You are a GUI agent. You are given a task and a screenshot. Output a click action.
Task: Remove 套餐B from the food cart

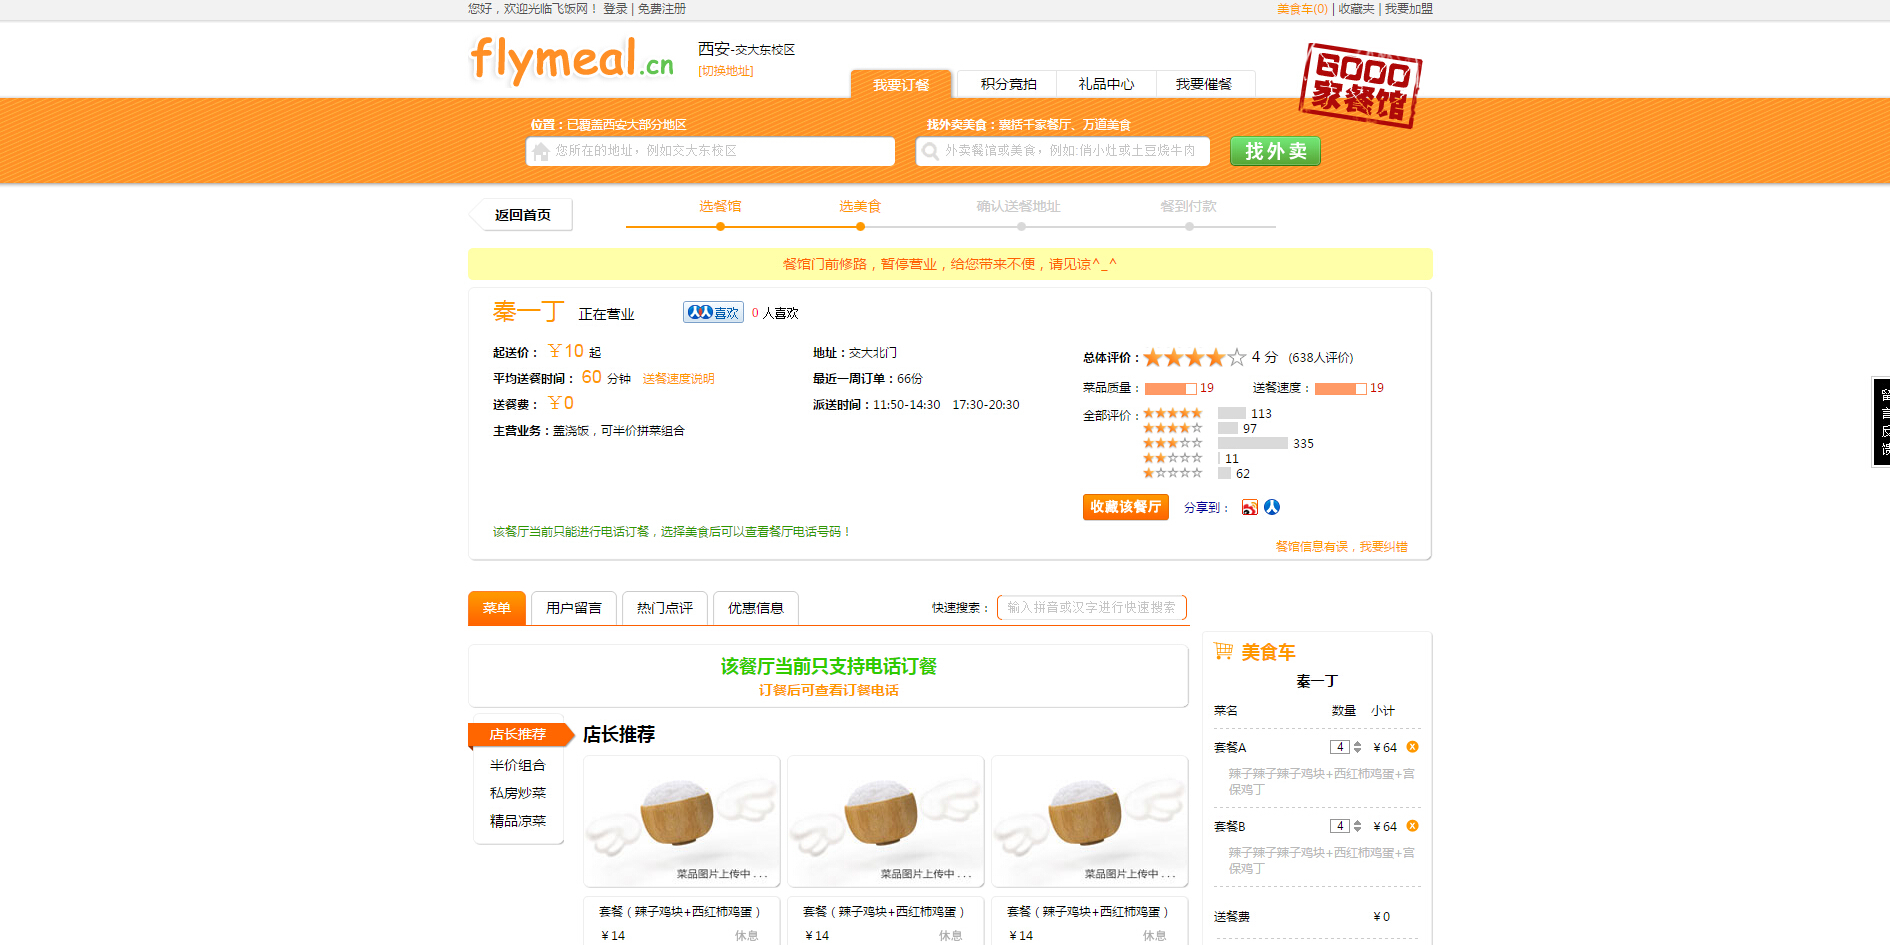[x=1412, y=826]
